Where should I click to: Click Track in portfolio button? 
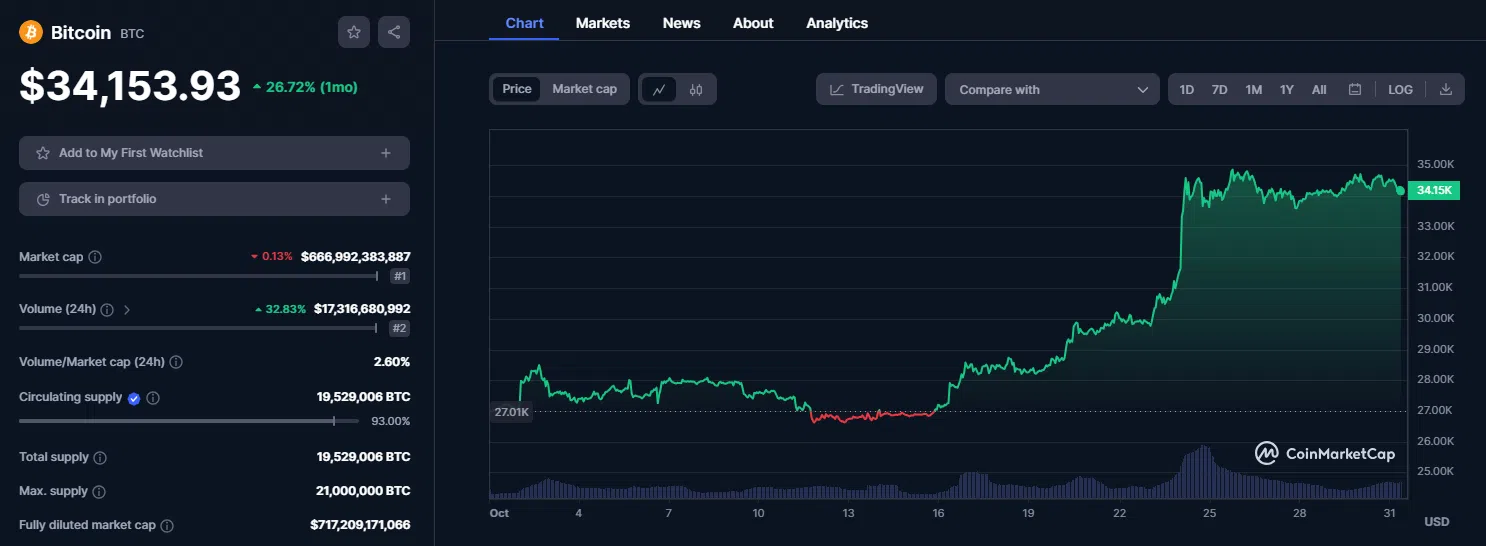(x=214, y=199)
